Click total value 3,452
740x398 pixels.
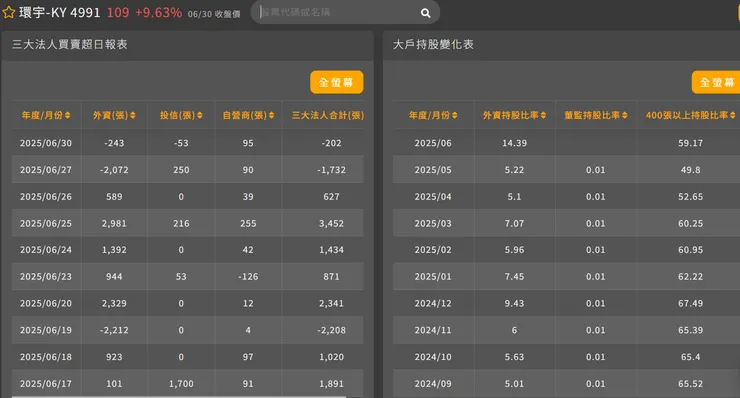click(x=331, y=223)
